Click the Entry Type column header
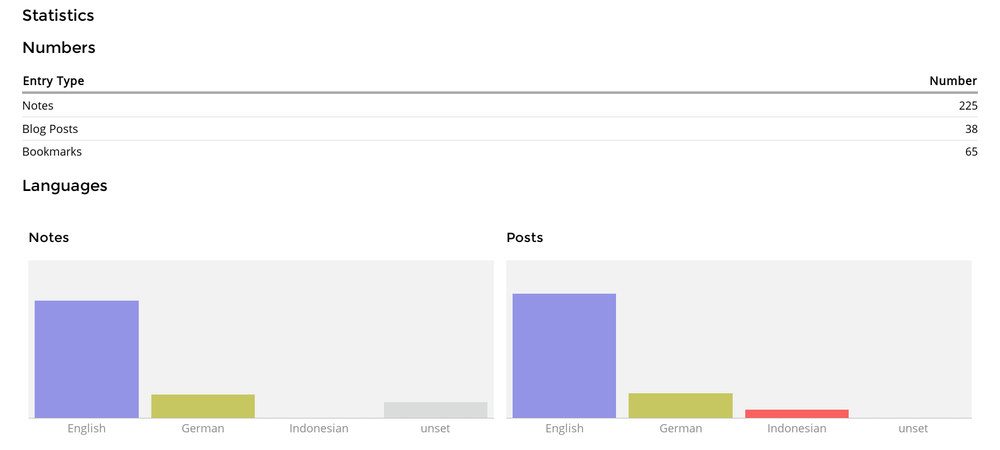Viewport: 1000px width, 450px height. coord(53,81)
